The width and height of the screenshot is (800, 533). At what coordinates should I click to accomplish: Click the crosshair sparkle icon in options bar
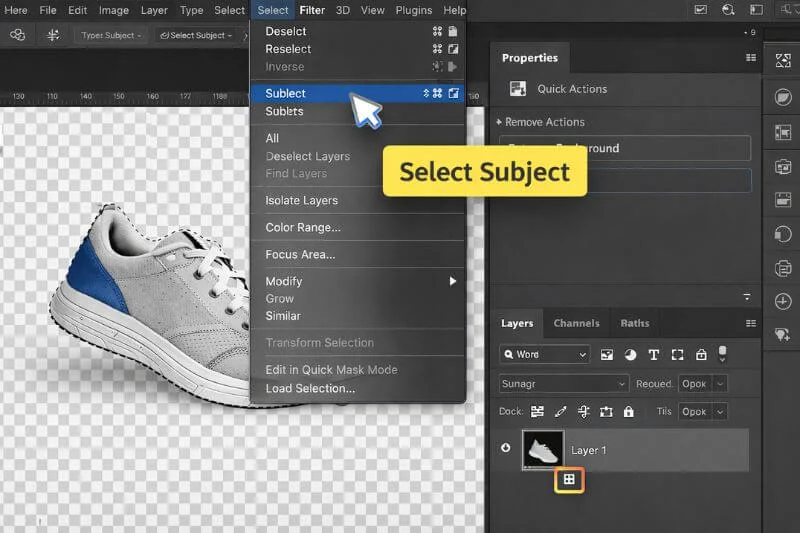coord(53,35)
